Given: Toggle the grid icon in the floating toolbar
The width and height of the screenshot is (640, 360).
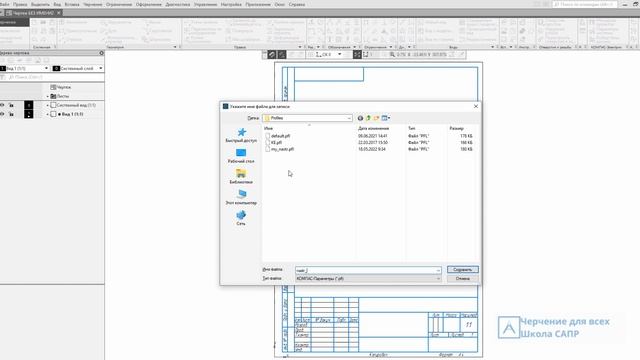Looking at the screenshot, I should coord(357,54).
